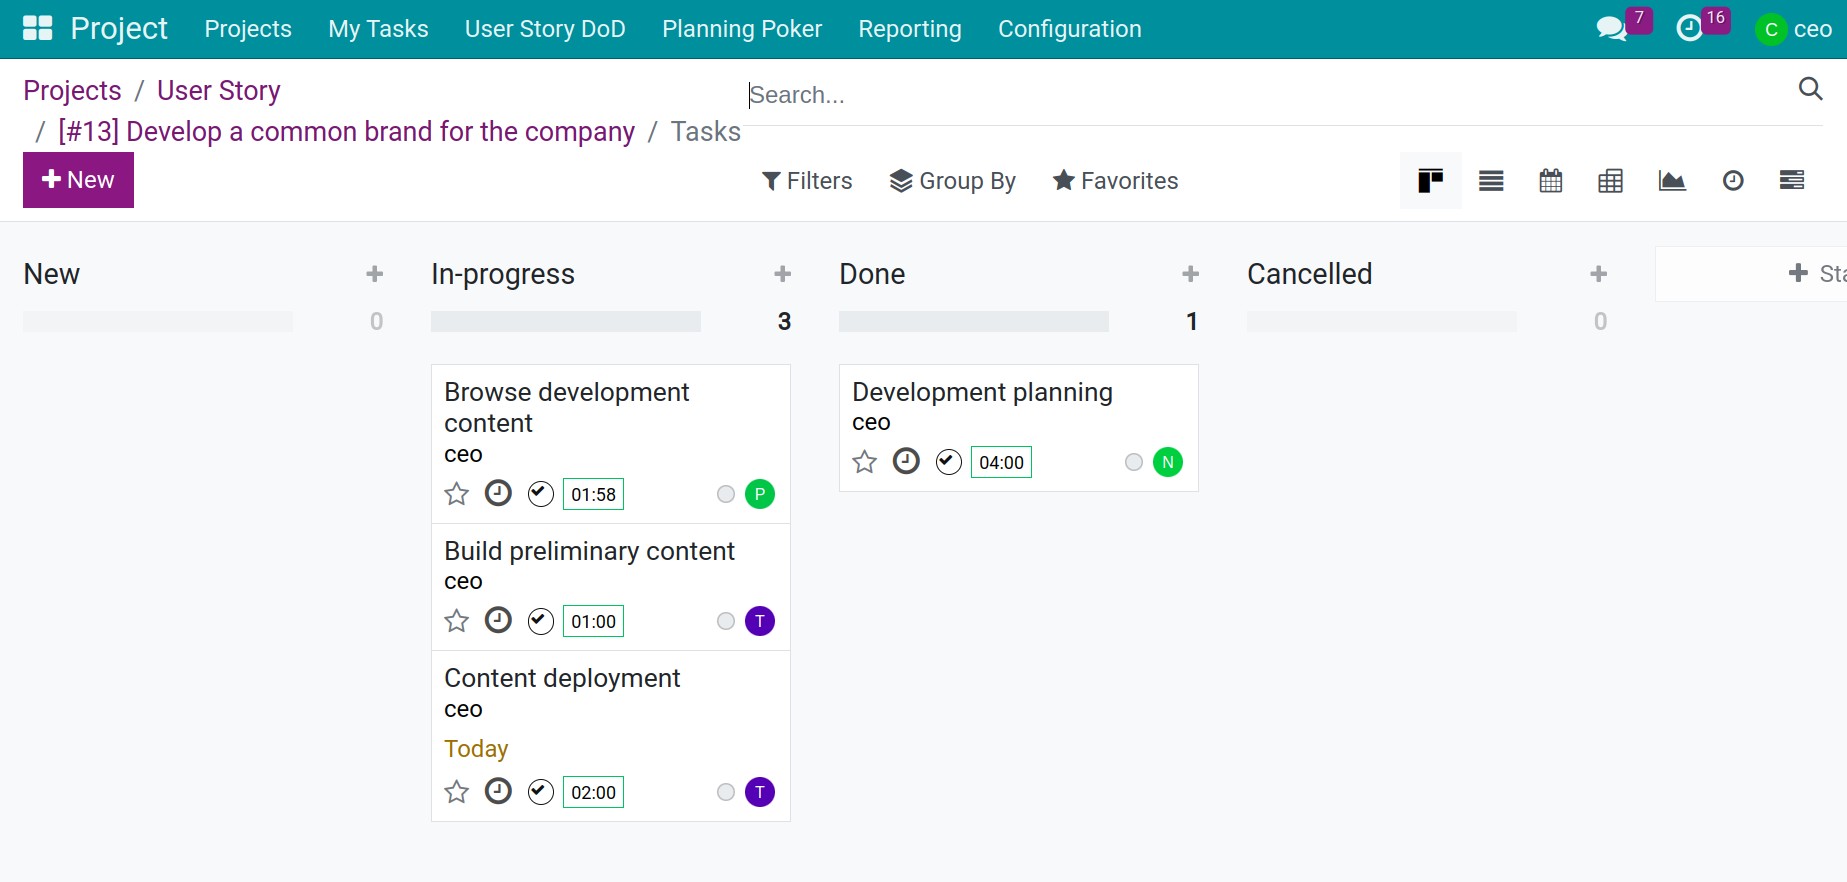Image resolution: width=1847 pixels, height=882 pixels.
Task: Open activity clock on Development planning
Action: pos(906,461)
